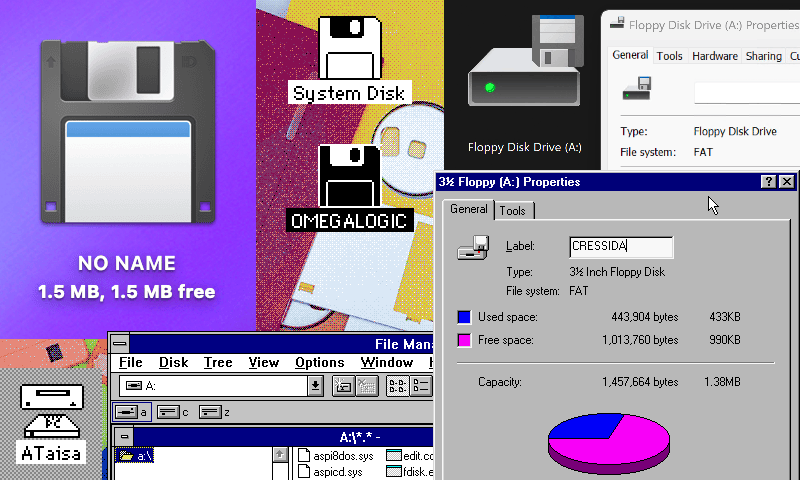Click the aspi8dos.sys file icon
This screenshot has height=480, width=800.
pyautogui.click(x=307, y=455)
